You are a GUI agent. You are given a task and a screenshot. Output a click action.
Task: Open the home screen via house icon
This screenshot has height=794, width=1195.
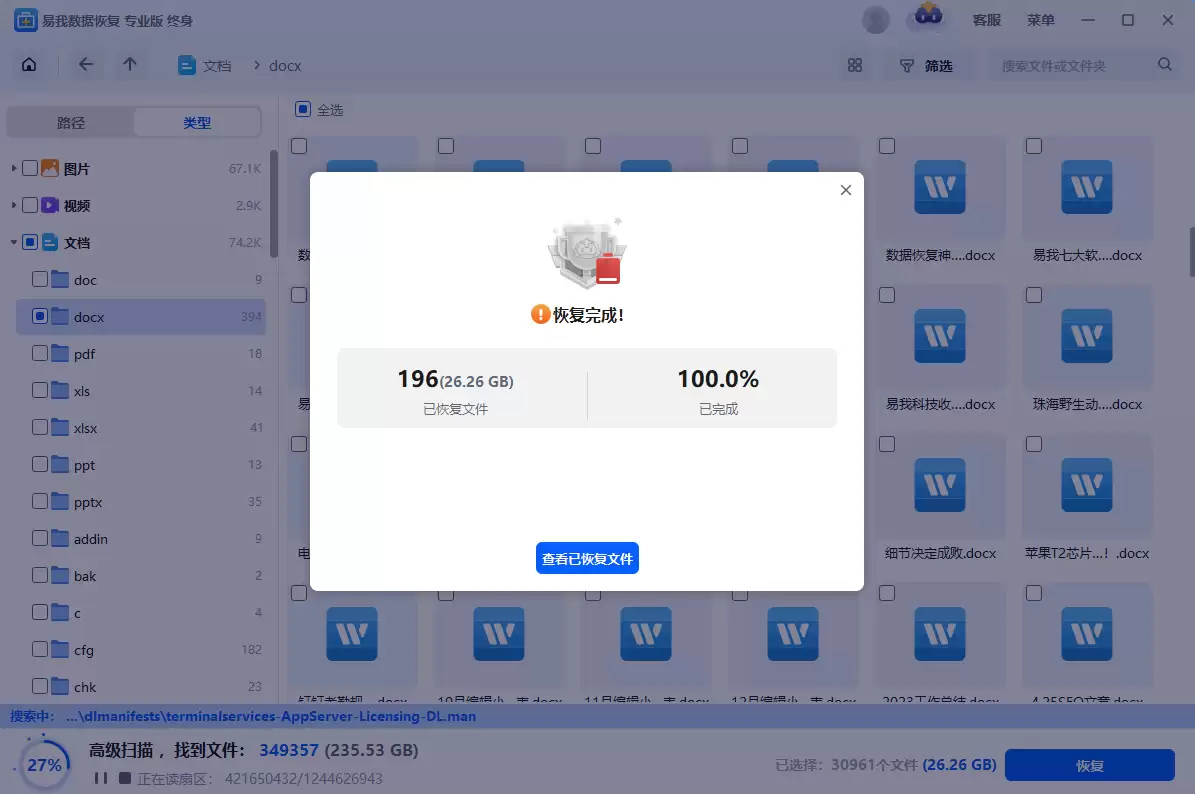pos(29,63)
